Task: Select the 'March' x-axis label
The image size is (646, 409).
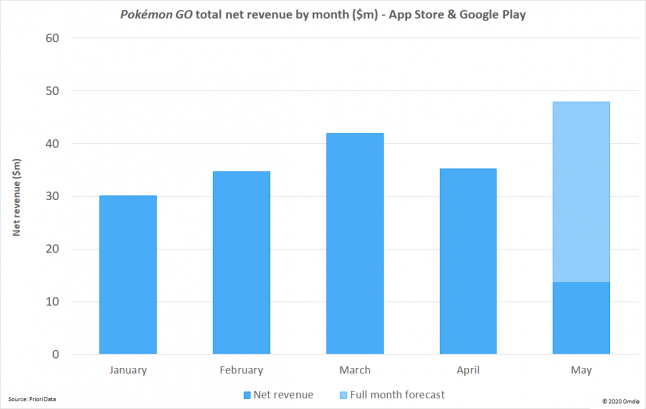Action: [355, 370]
